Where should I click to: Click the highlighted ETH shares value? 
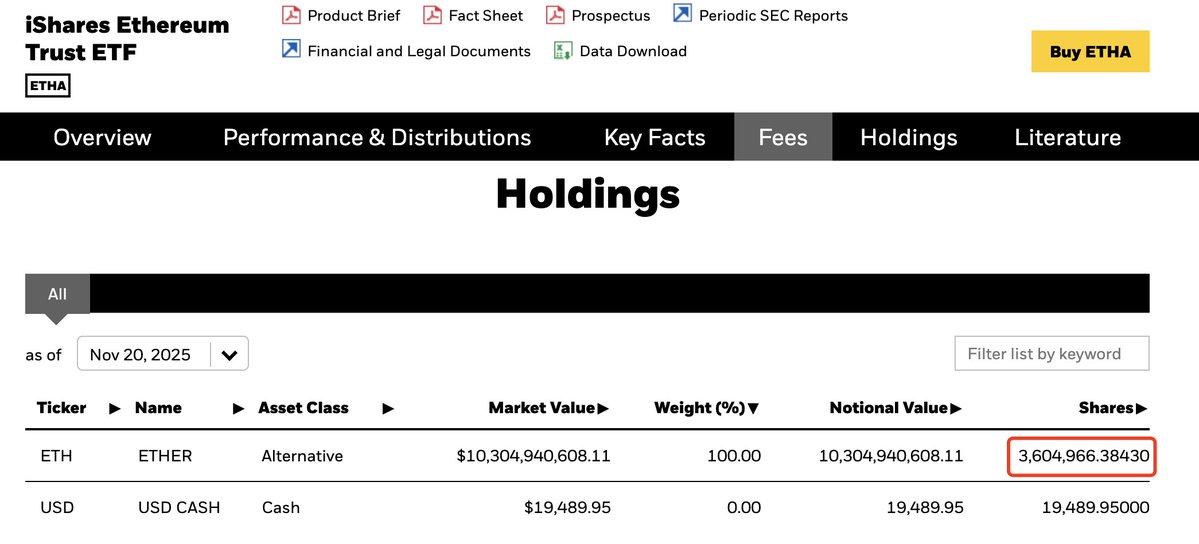[1081, 457]
